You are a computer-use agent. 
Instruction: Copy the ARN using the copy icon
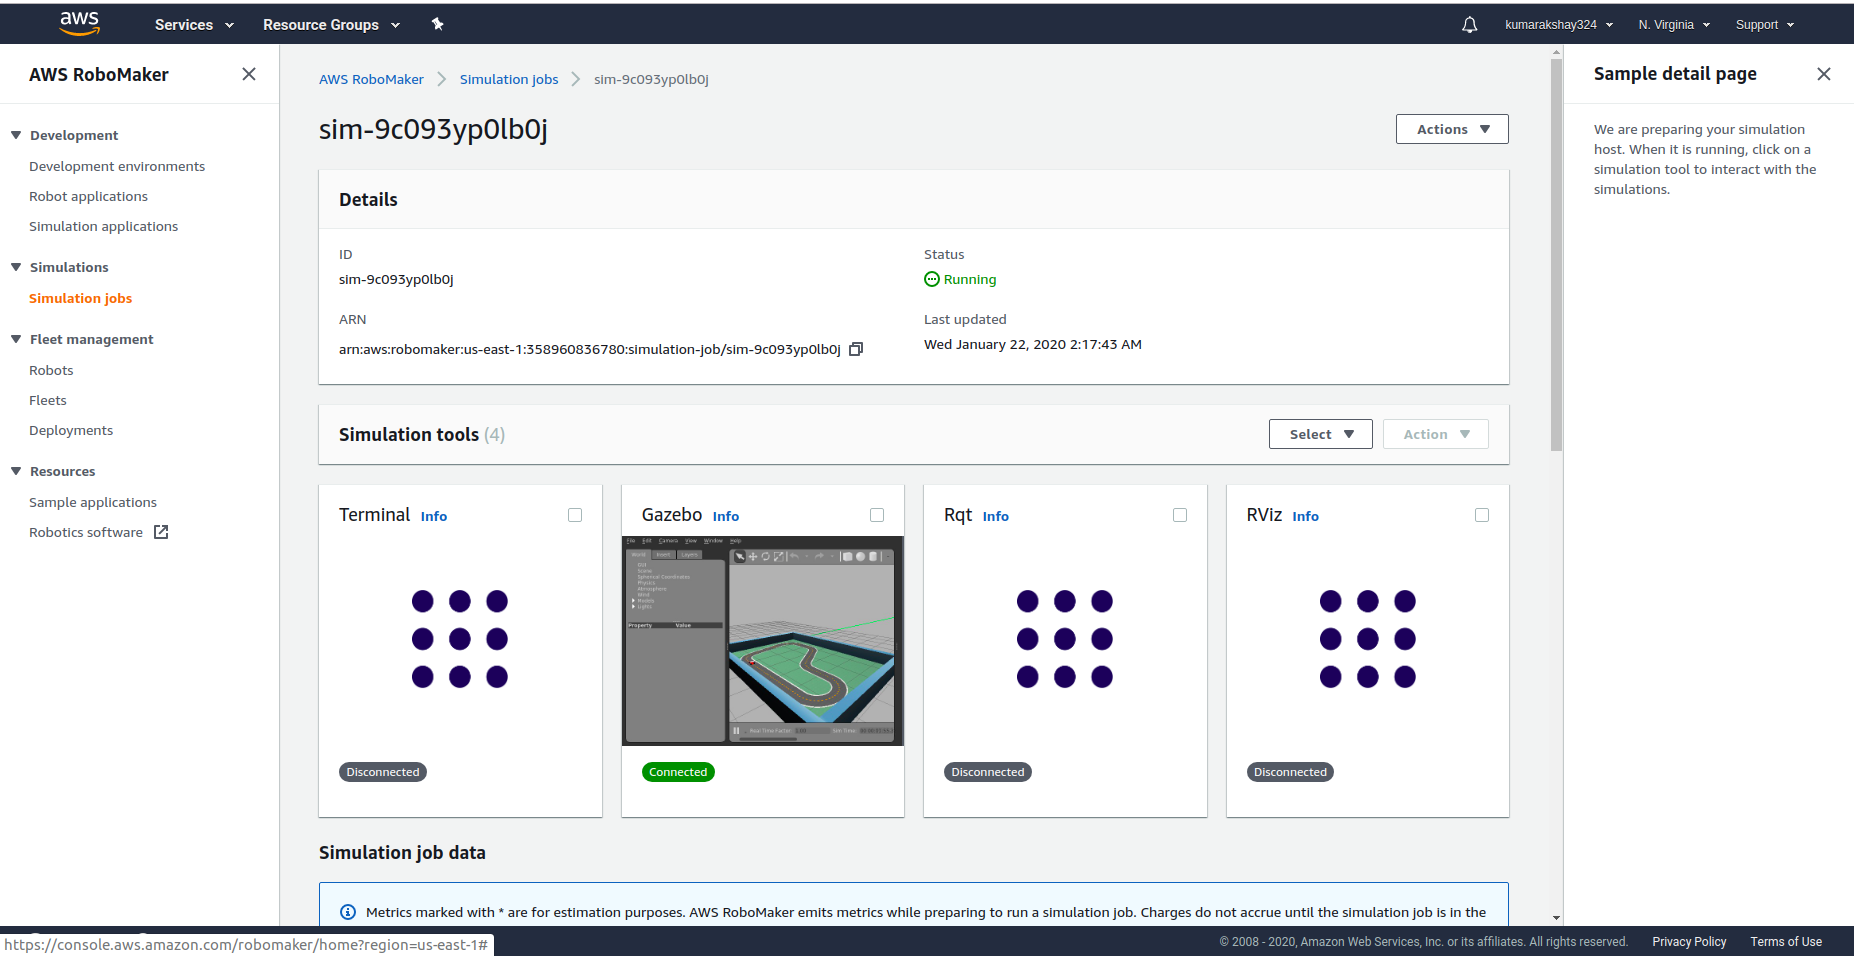tap(856, 349)
